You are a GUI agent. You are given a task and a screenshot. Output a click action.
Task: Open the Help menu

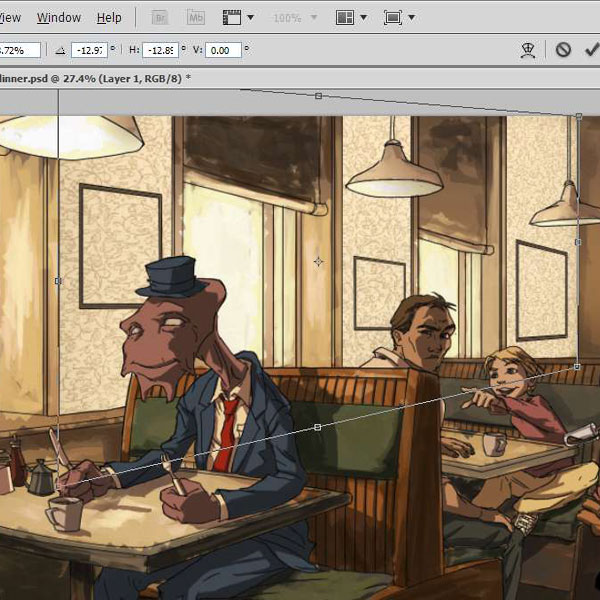pyautogui.click(x=109, y=18)
